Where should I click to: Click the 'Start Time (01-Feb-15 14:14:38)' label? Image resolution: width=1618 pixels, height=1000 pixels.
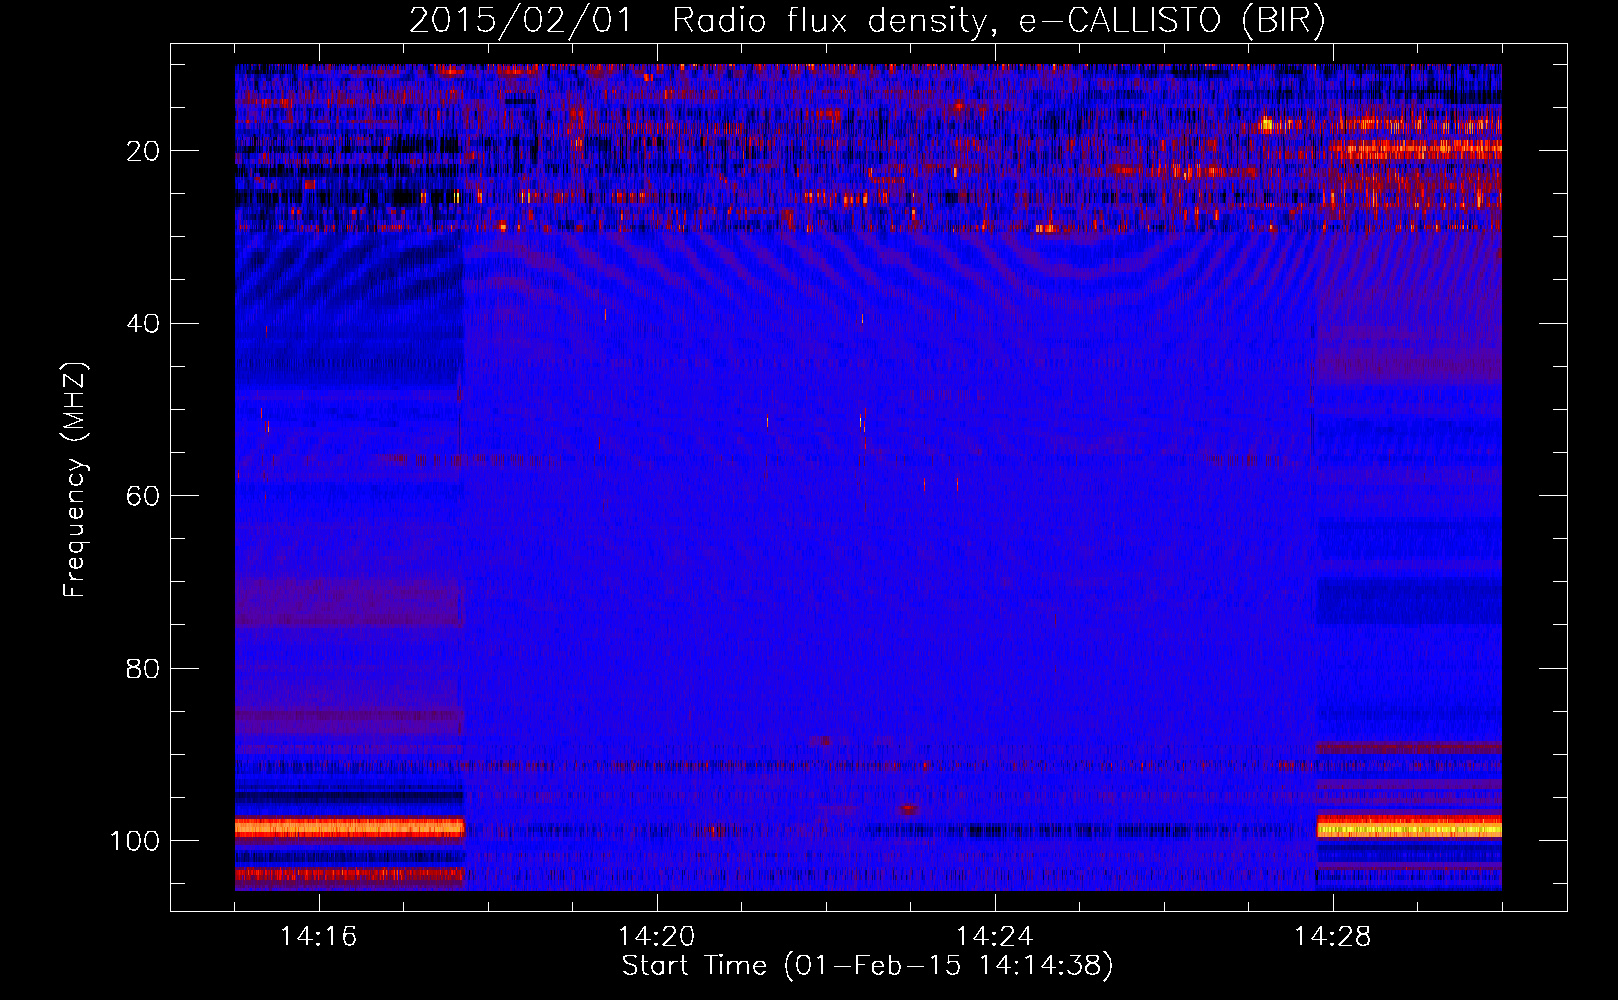(x=867, y=966)
